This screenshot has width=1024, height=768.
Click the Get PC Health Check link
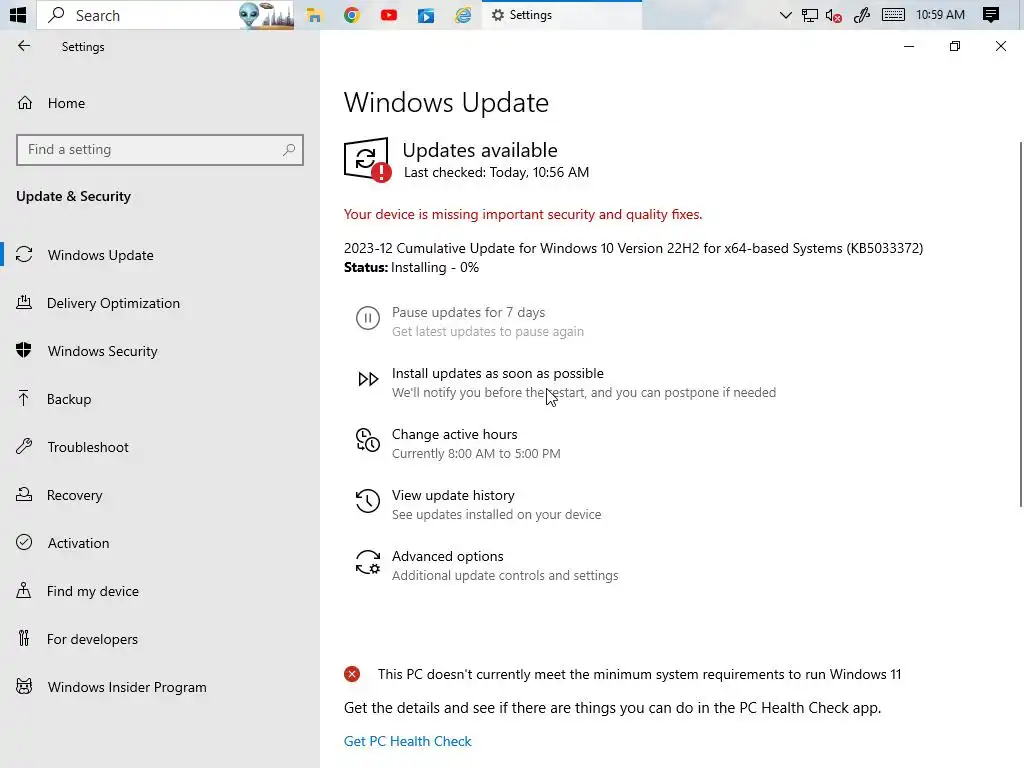408,741
